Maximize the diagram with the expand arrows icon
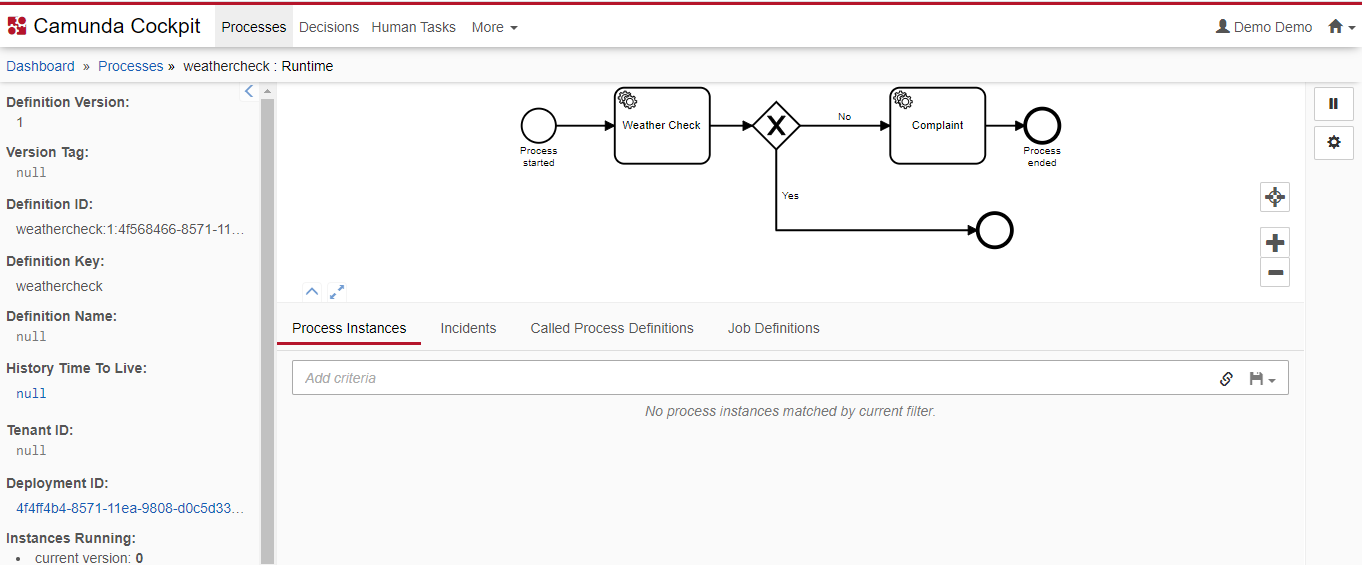Viewport: 1362px width, 565px height. [x=337, y=292]
